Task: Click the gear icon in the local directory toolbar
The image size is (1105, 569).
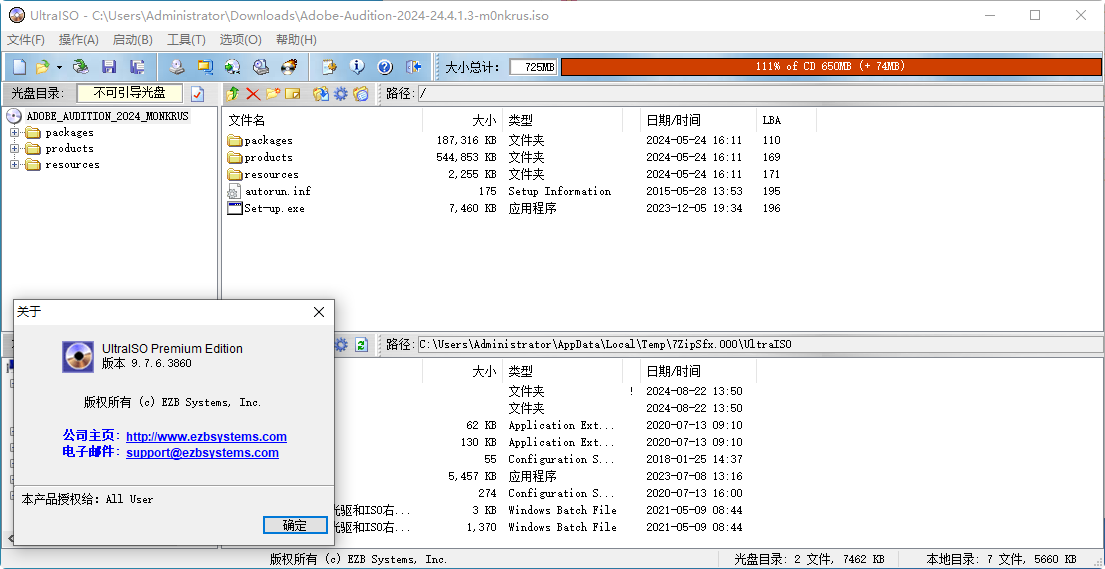Action: pyautogui.click(x=341, y=344)
